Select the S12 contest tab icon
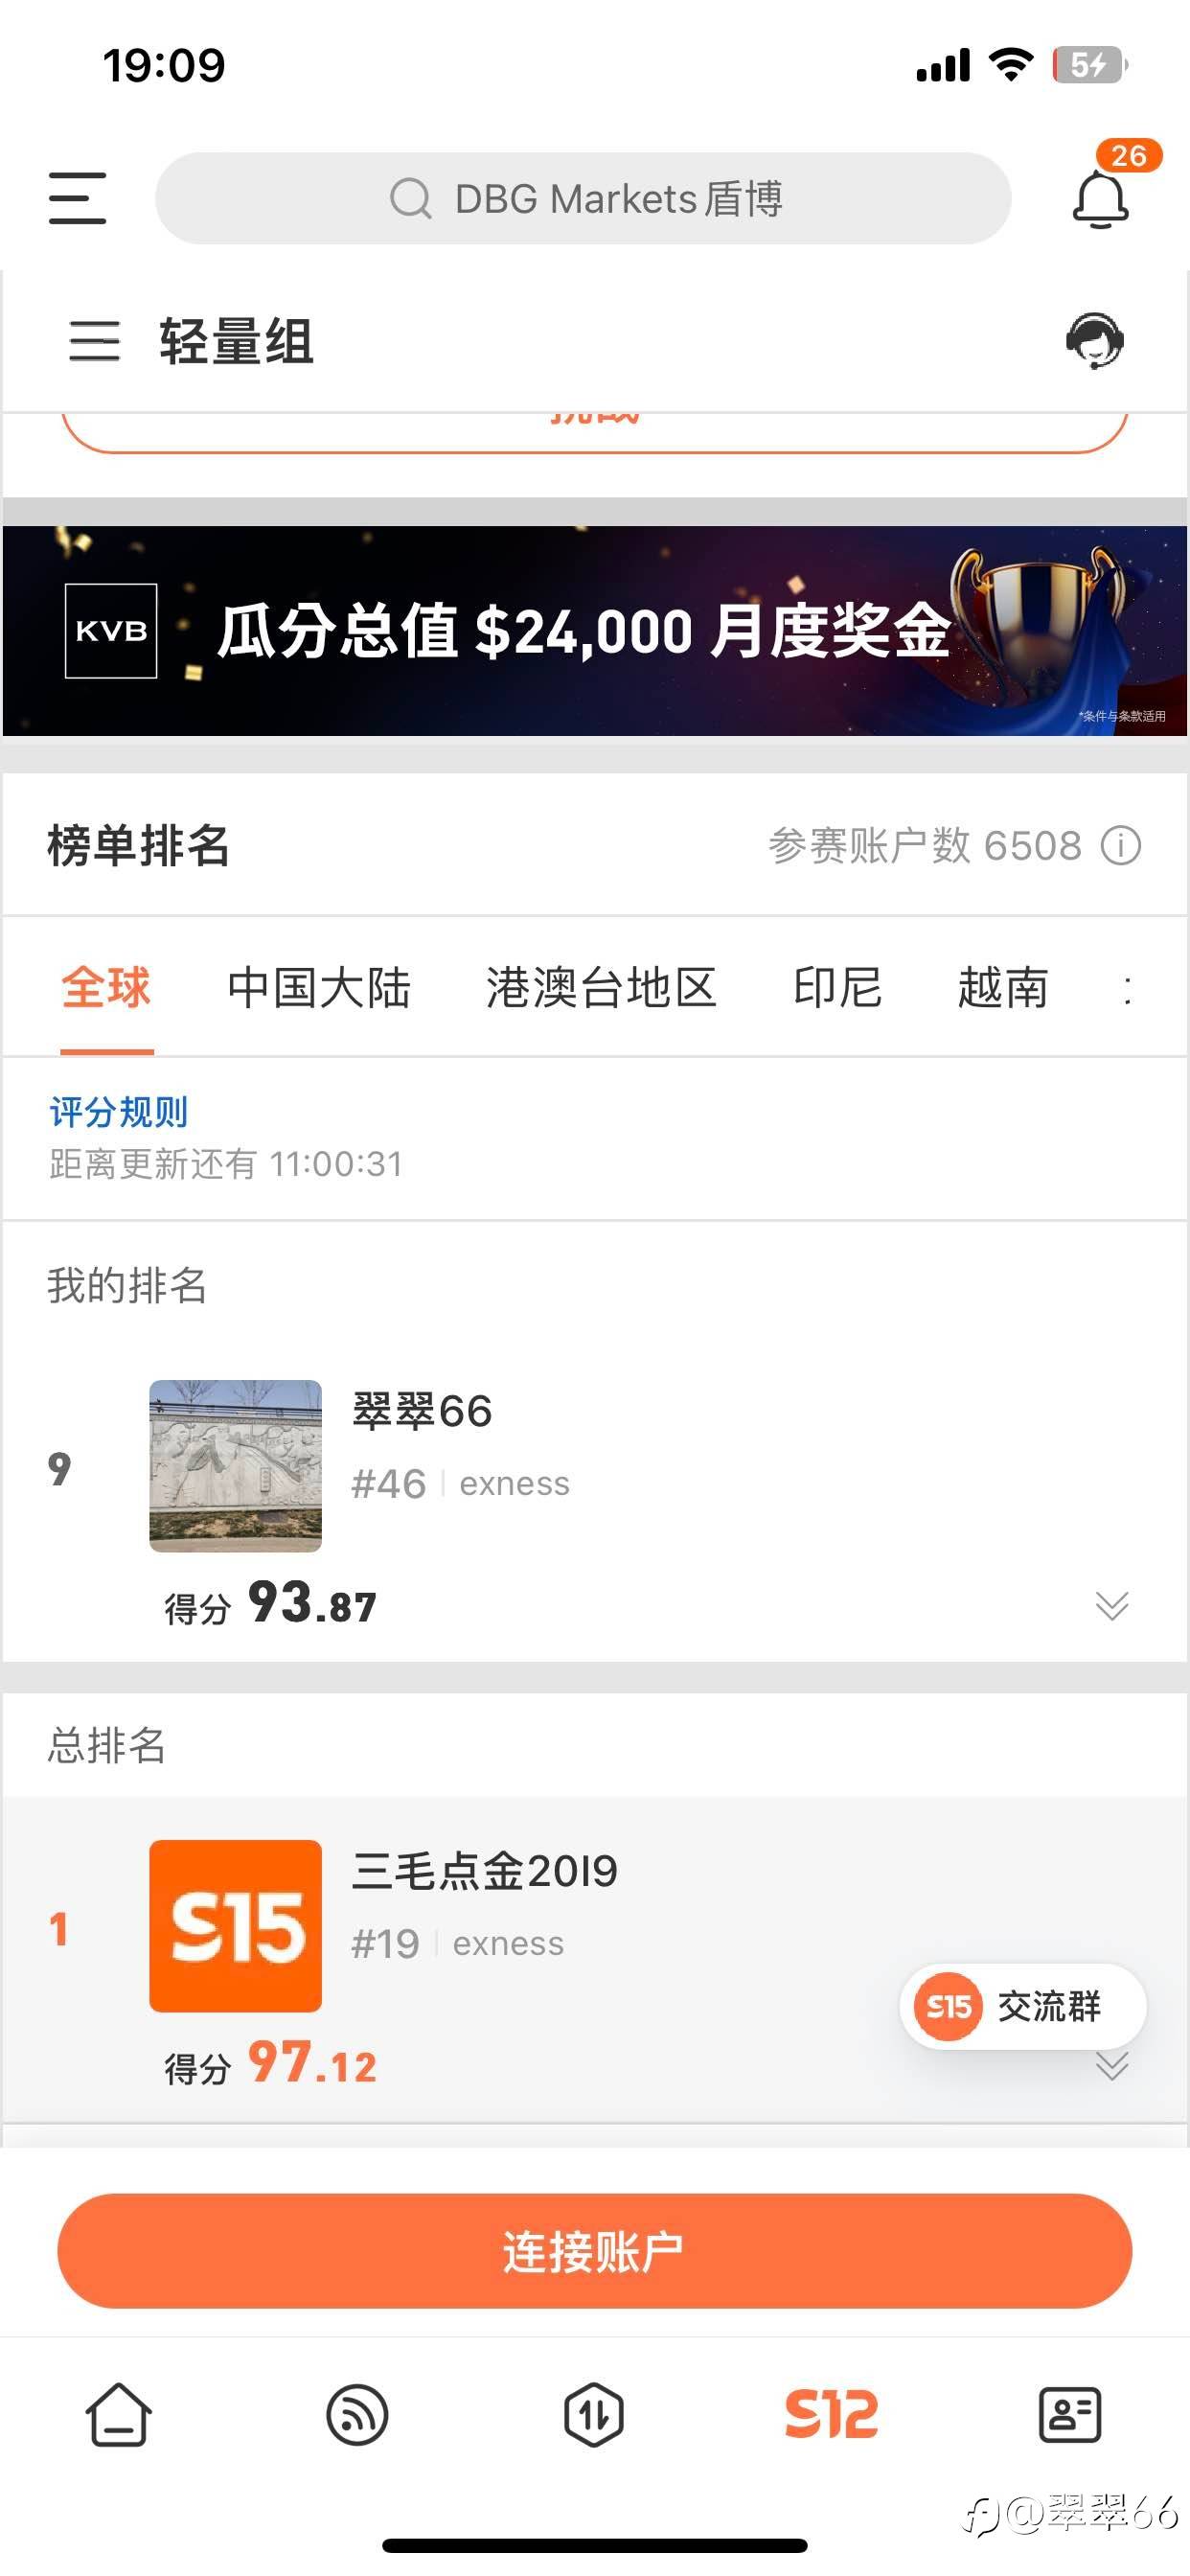This screenshot has height=2576, width=1190. pyautogui.click(x=831, y=2415)
